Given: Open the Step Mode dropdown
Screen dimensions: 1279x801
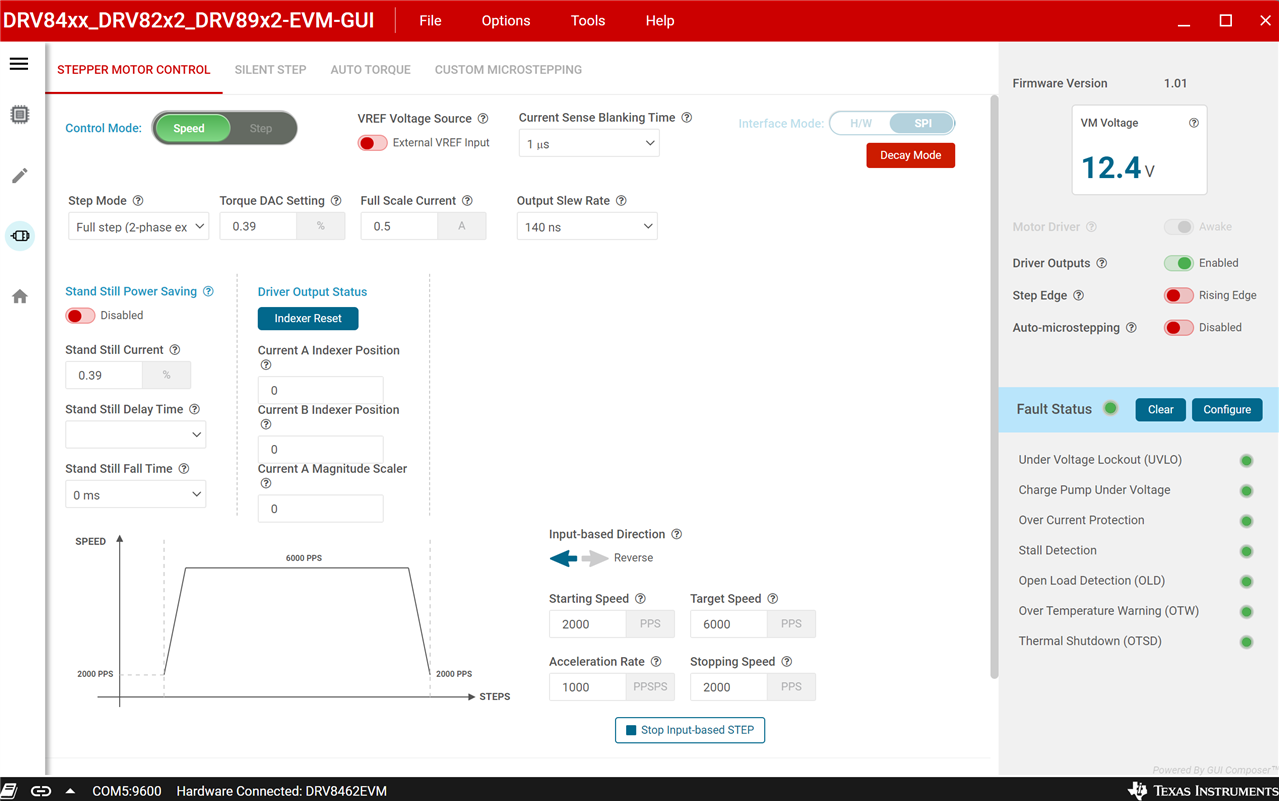Looking at the screenshot, I should pos(138,227).
